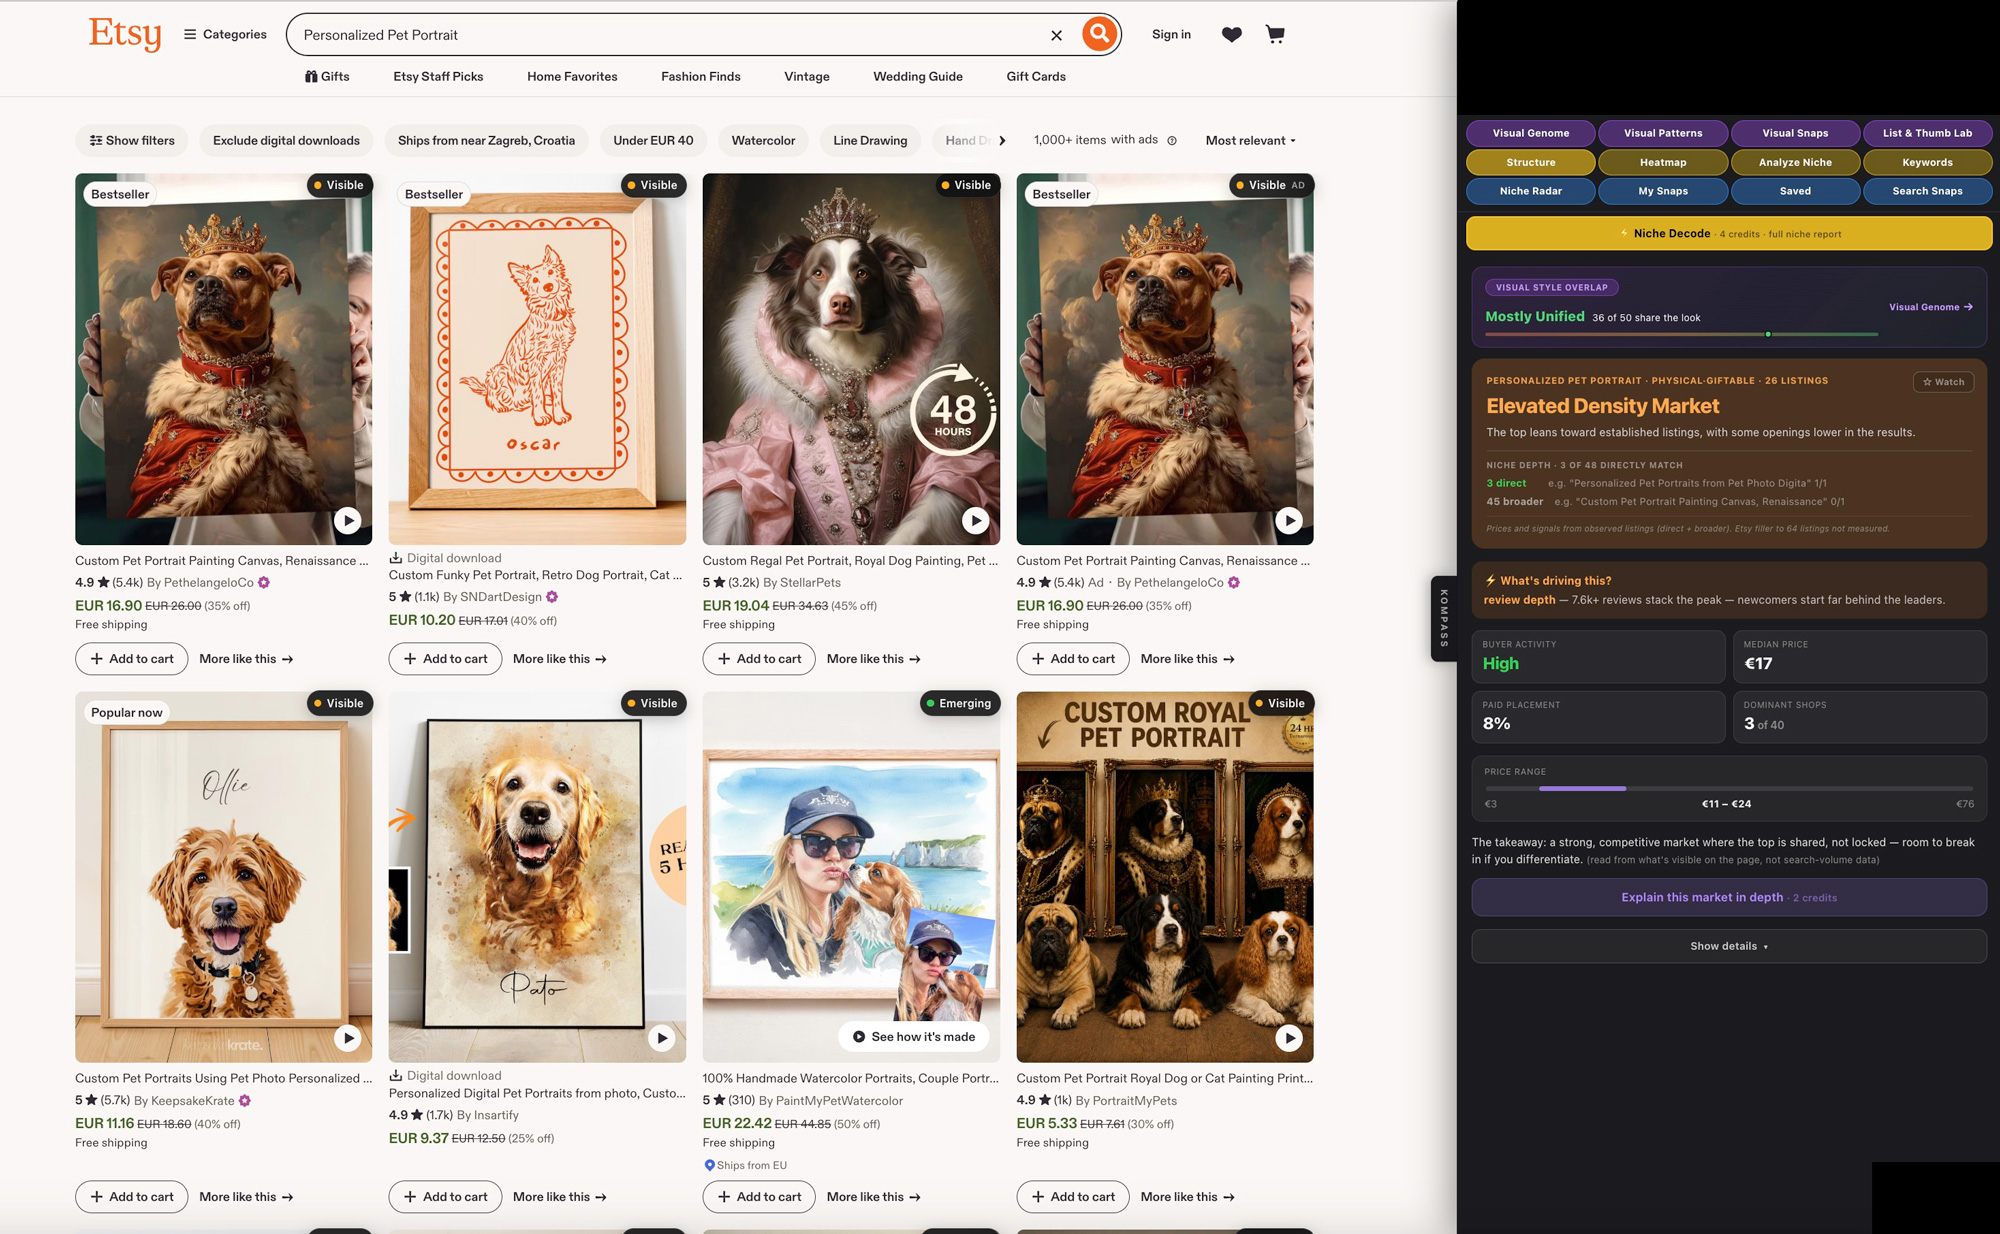Switch to the Visual Patterns tab
Screen dimensions: 2000x1234
click(x=1662, y=133)
